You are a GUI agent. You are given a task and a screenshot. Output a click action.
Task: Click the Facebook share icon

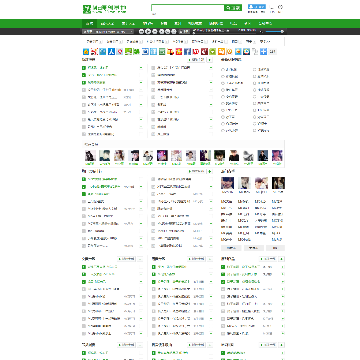[x=187, y=52]
